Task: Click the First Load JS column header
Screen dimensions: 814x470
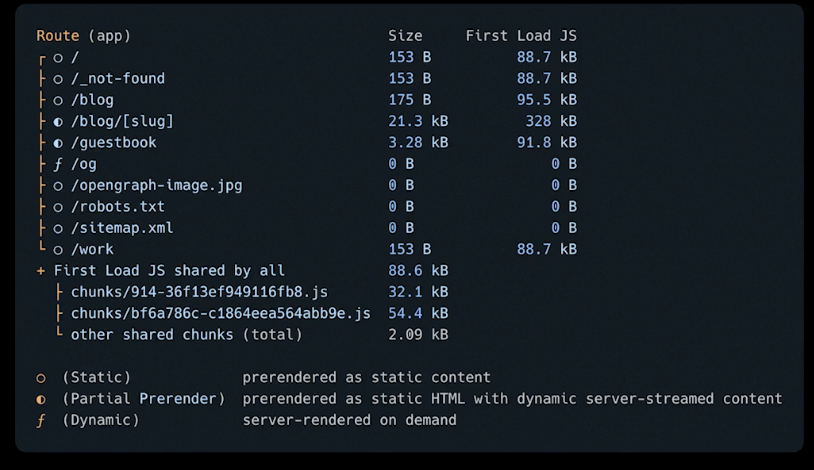Action: (x=521, y=36)
